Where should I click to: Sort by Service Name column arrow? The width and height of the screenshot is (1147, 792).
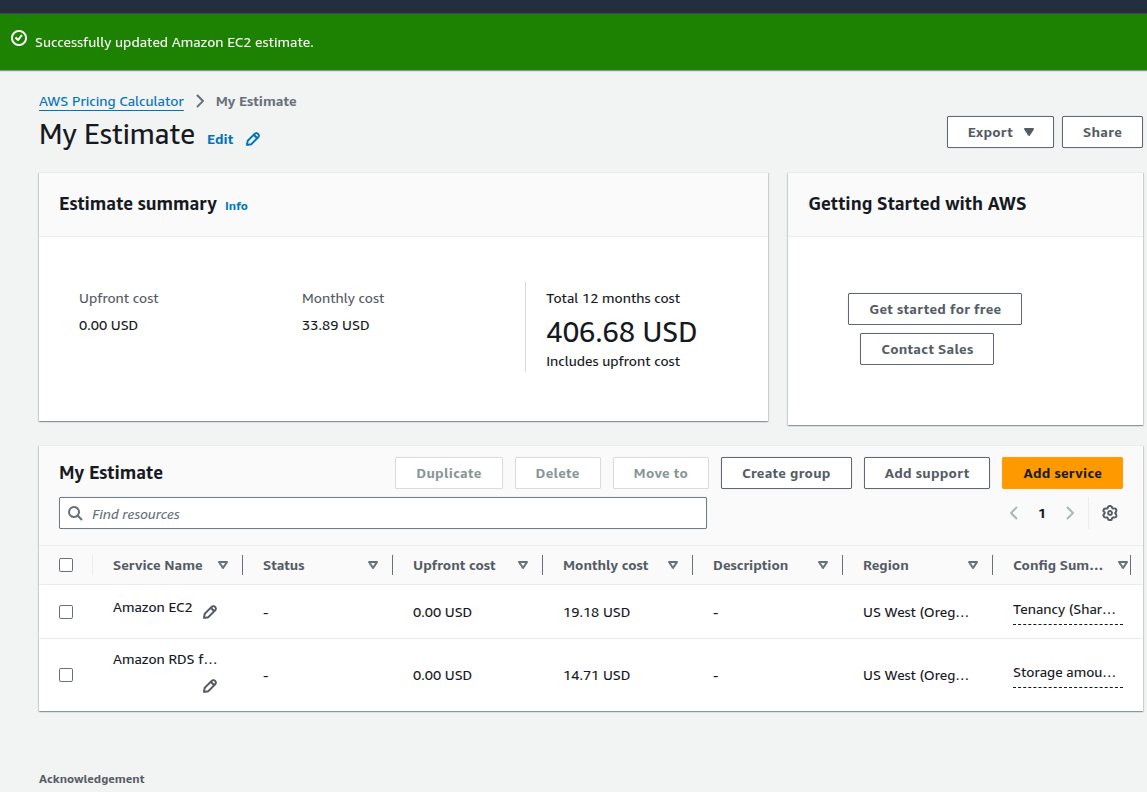[223, 565]
